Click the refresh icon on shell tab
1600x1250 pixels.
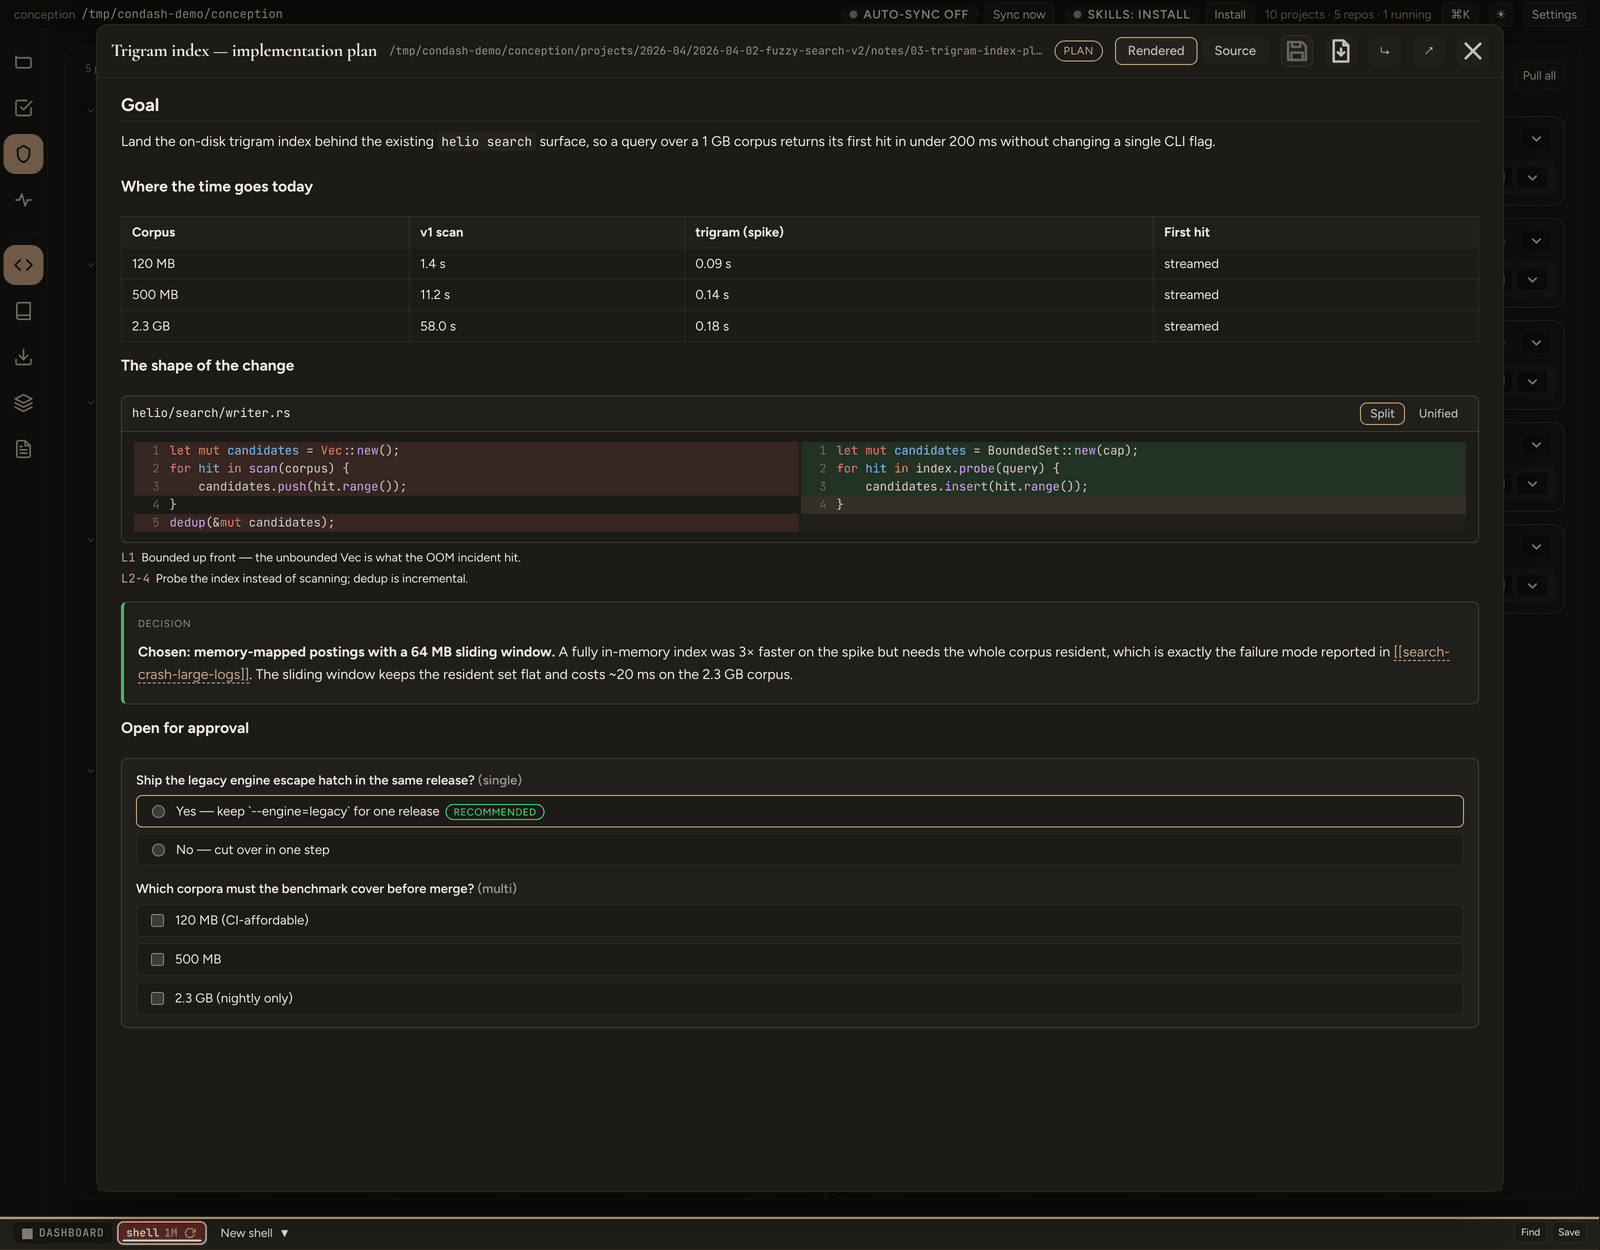[190, 1233]
